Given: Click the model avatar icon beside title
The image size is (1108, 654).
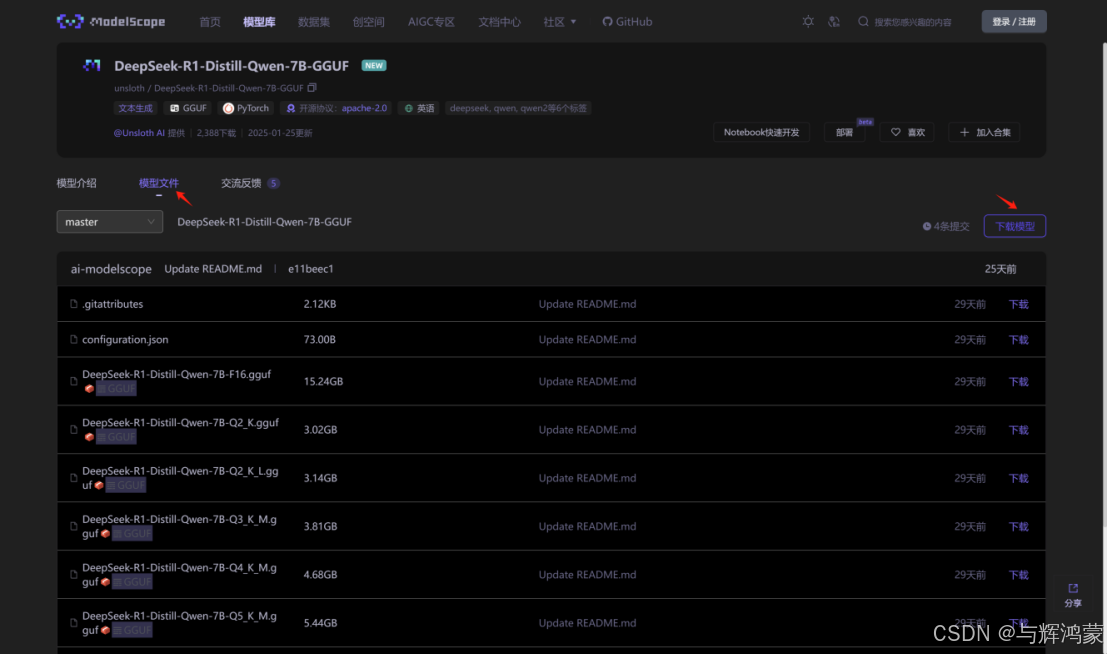Looking at the screenshot, I should (92, 66).
